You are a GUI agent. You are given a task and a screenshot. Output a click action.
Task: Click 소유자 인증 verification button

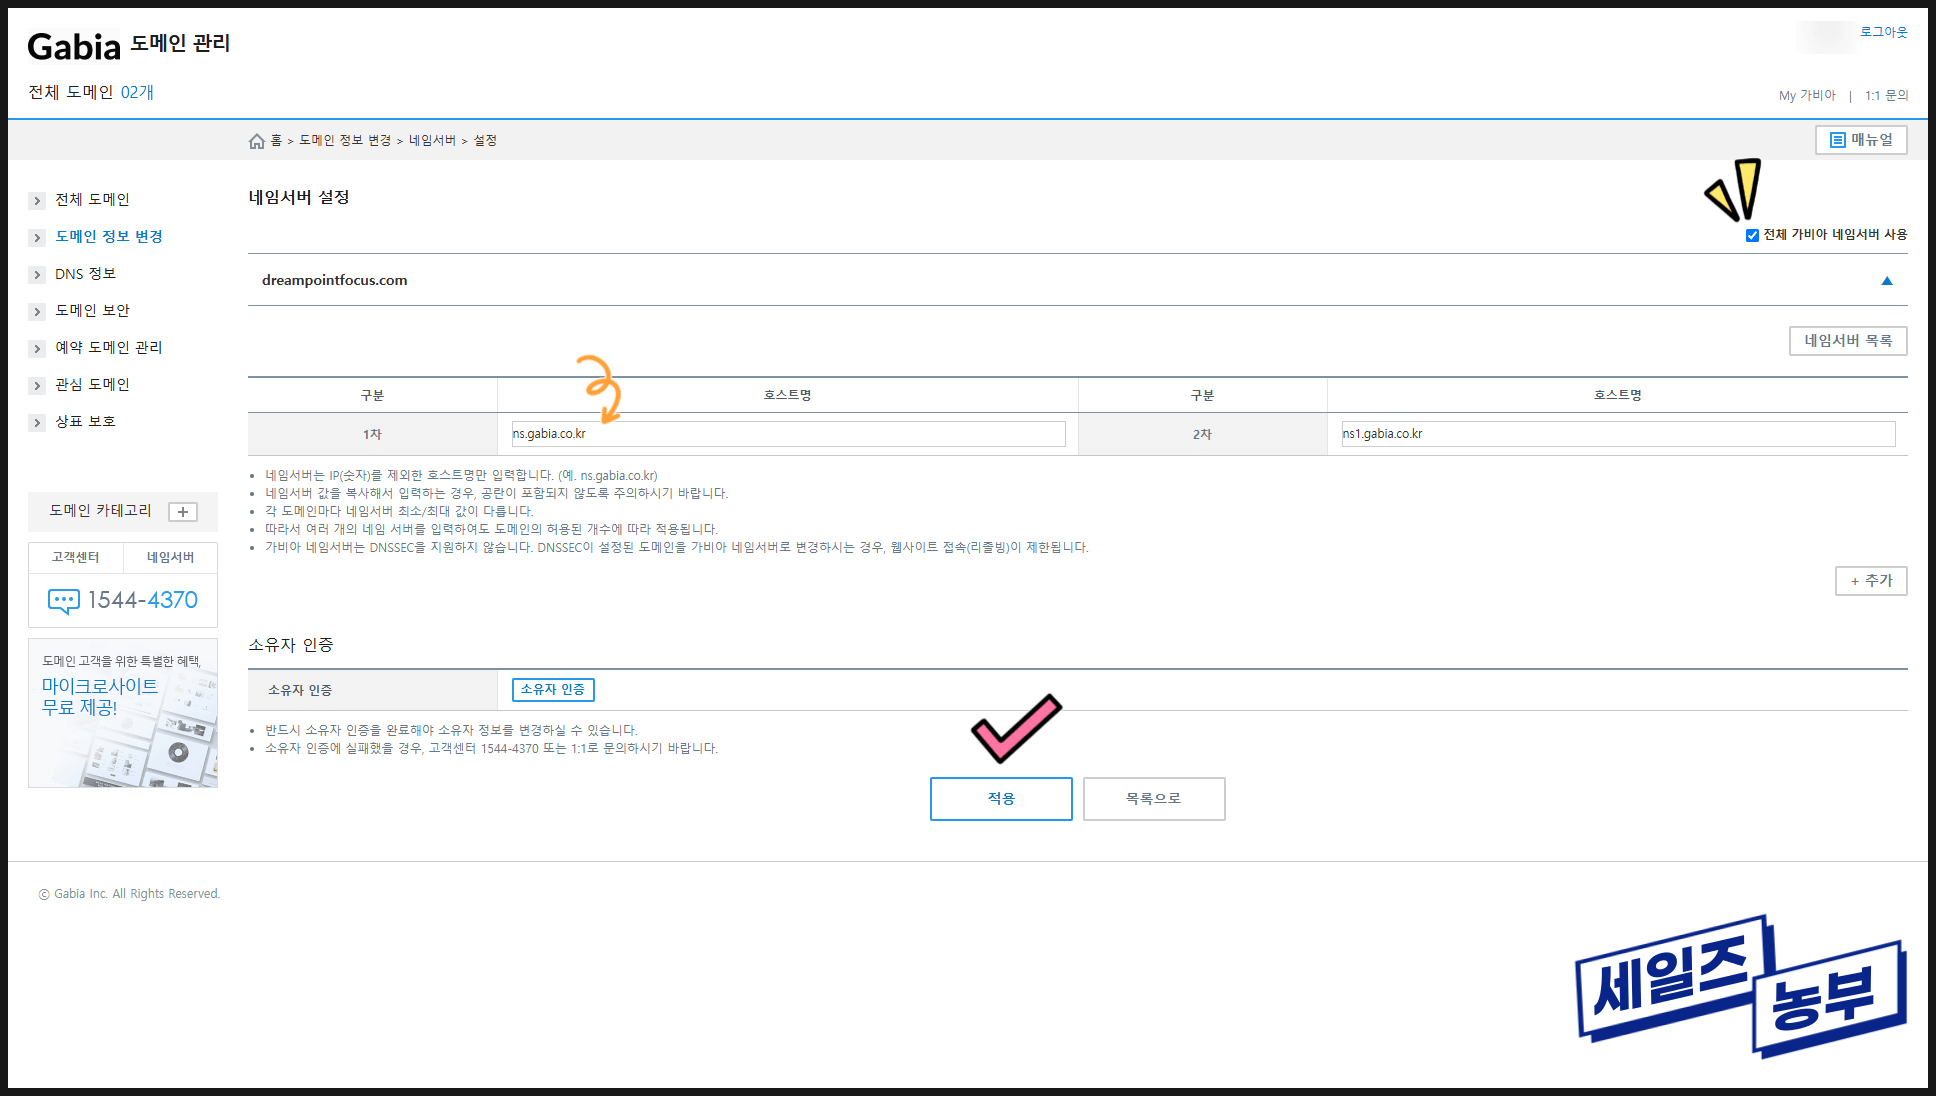tap(553, 690)
